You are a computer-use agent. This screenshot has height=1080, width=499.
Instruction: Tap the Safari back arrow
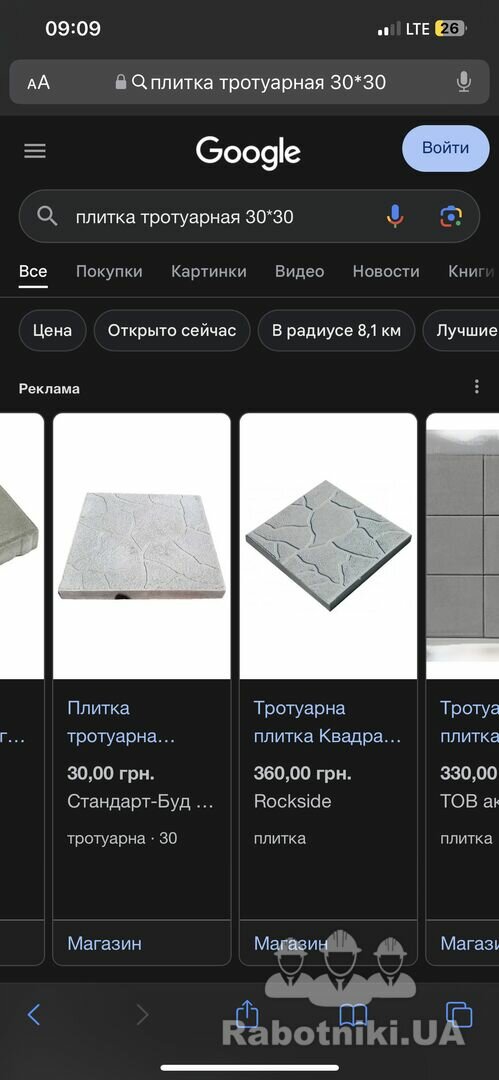pos(34,1014)
